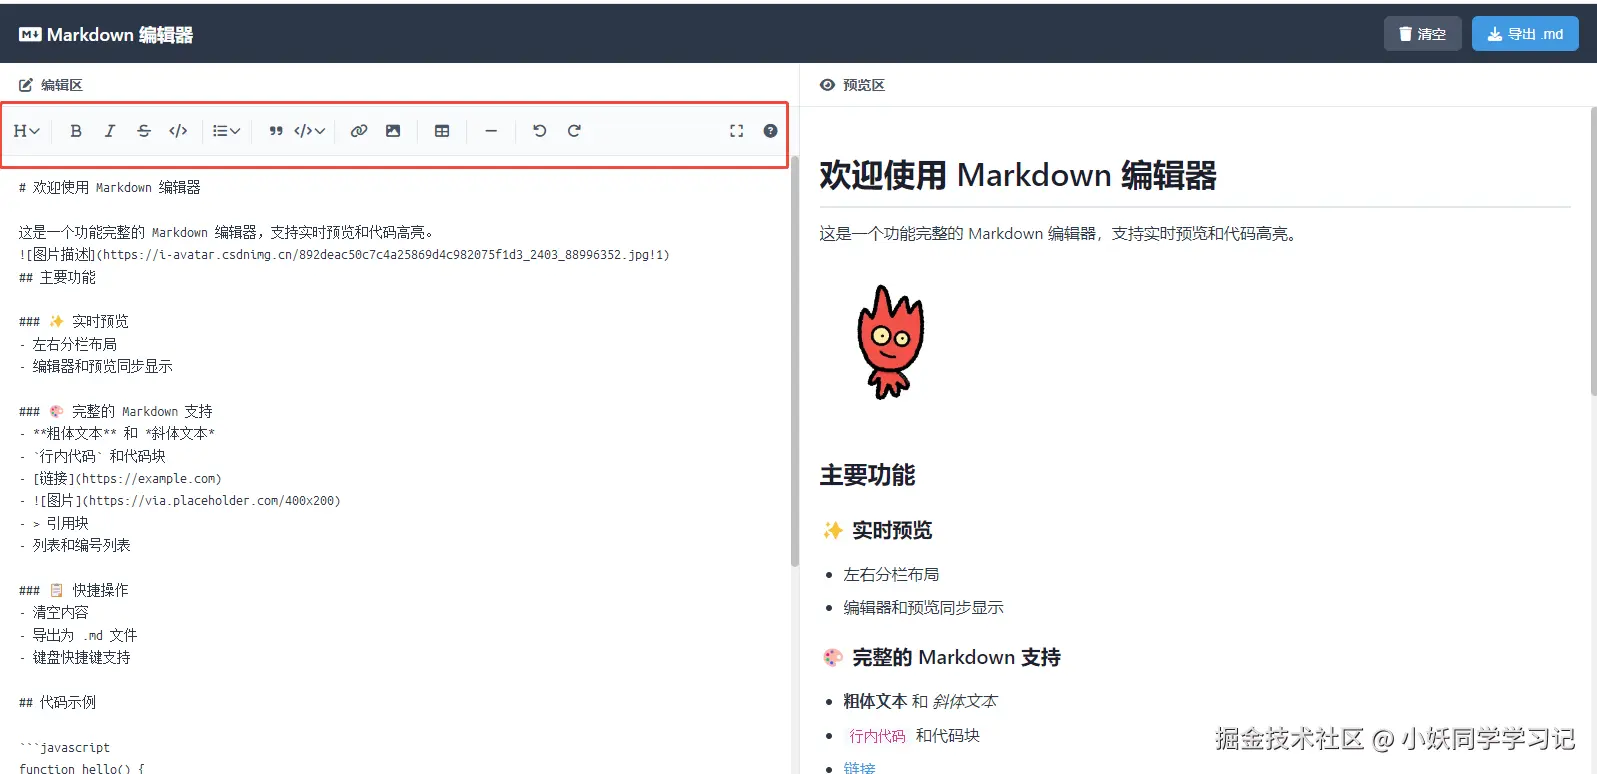Click the '- > 引用块' editor line

[54, 523]
